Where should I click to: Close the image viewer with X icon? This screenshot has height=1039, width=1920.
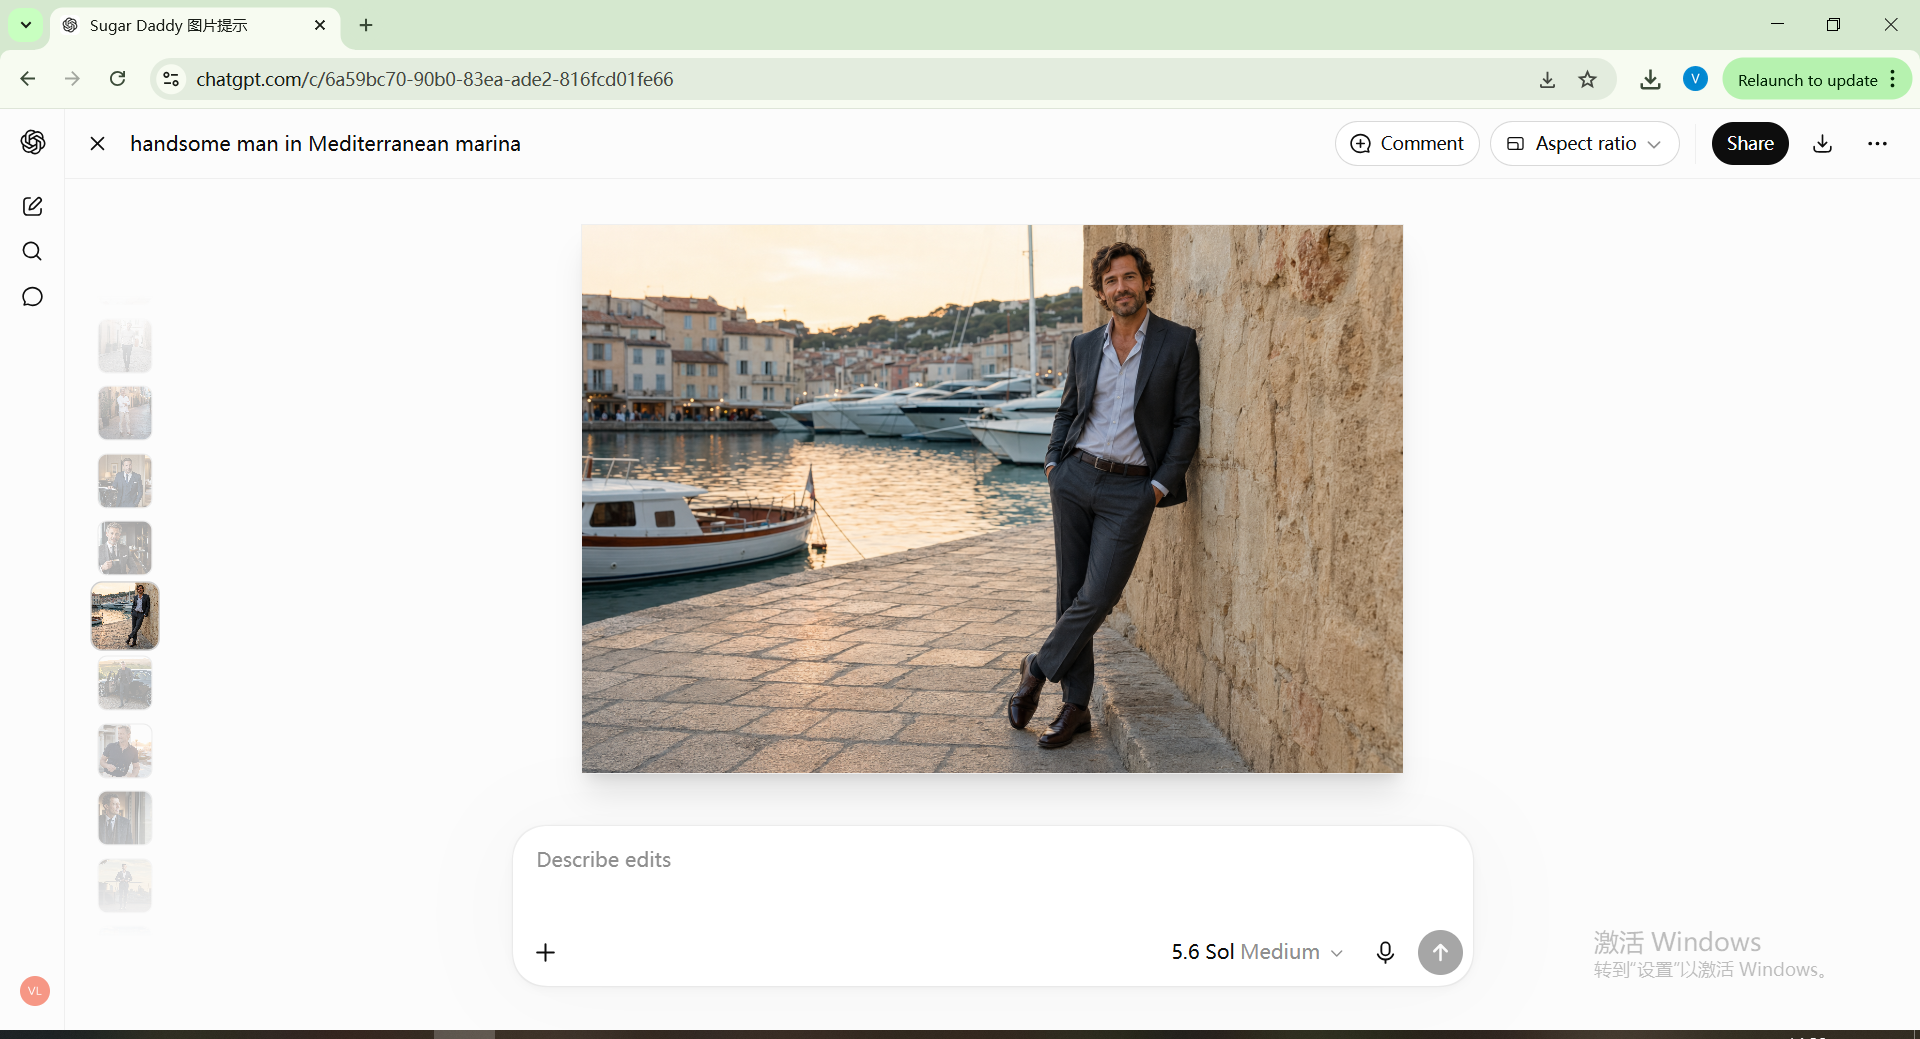pyautogui.click(x=97, y=143)
